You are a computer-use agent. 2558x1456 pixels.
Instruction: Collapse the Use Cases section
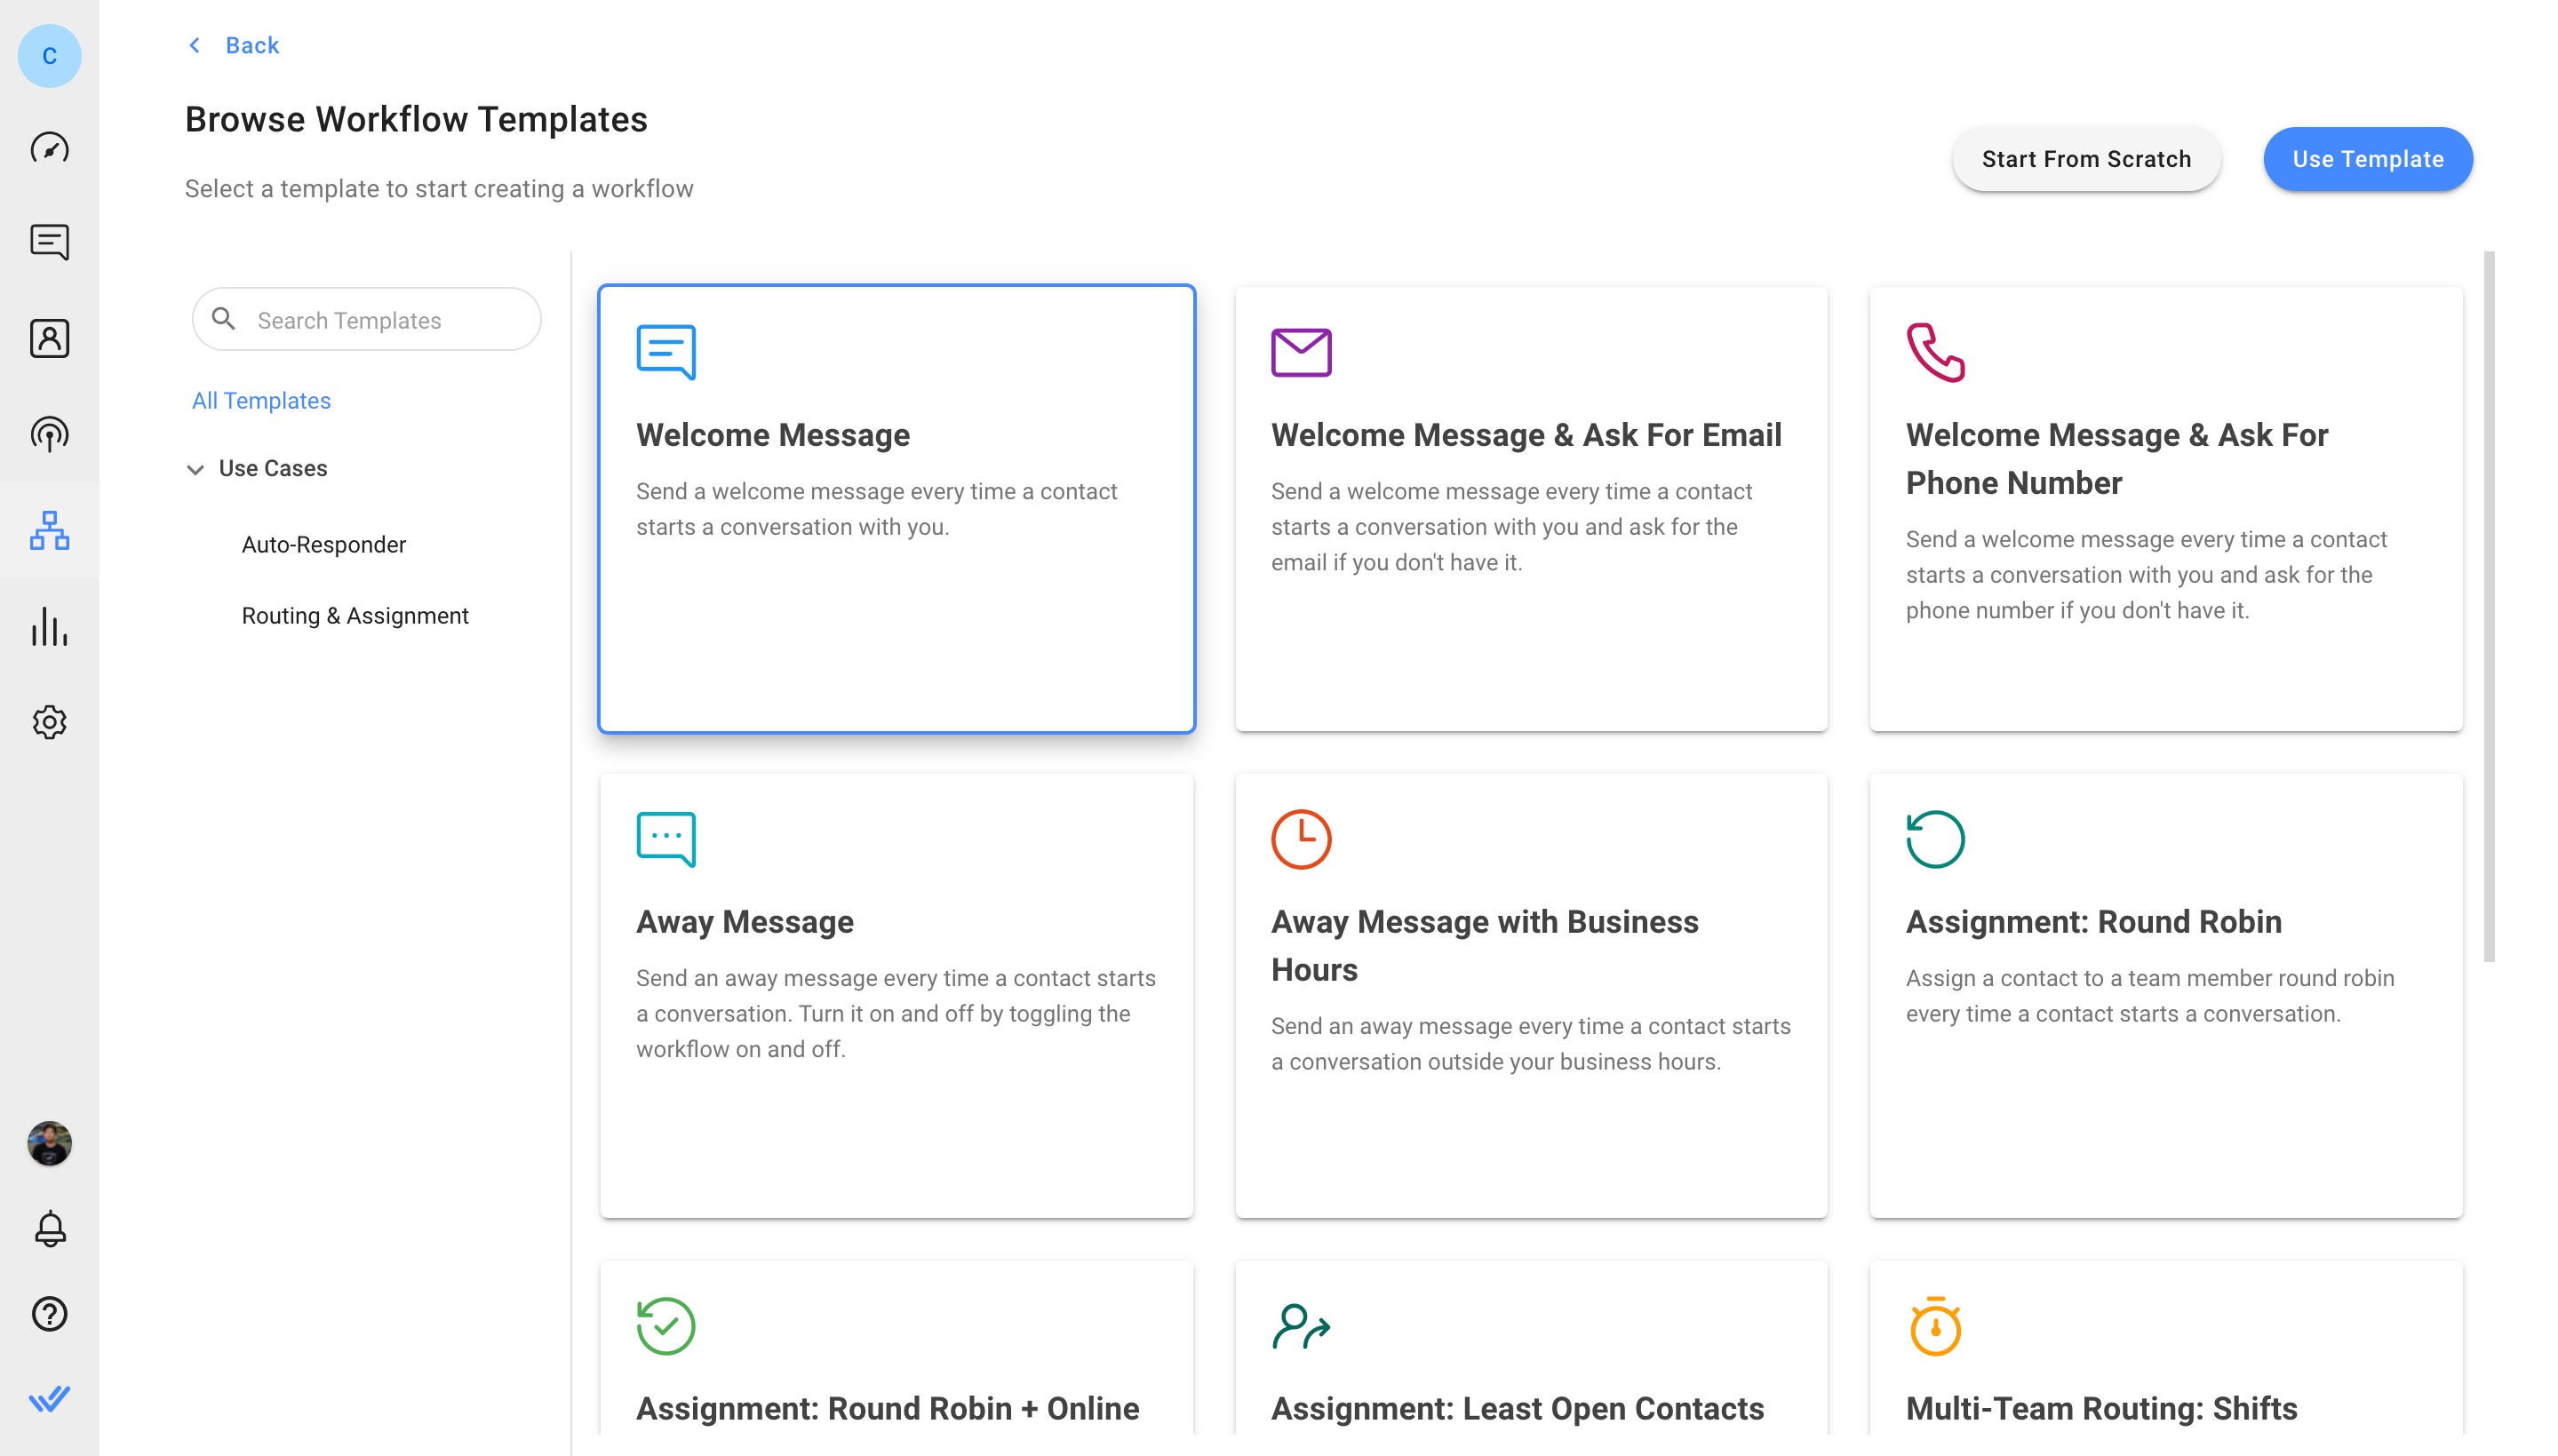click(x=195, y=467)
